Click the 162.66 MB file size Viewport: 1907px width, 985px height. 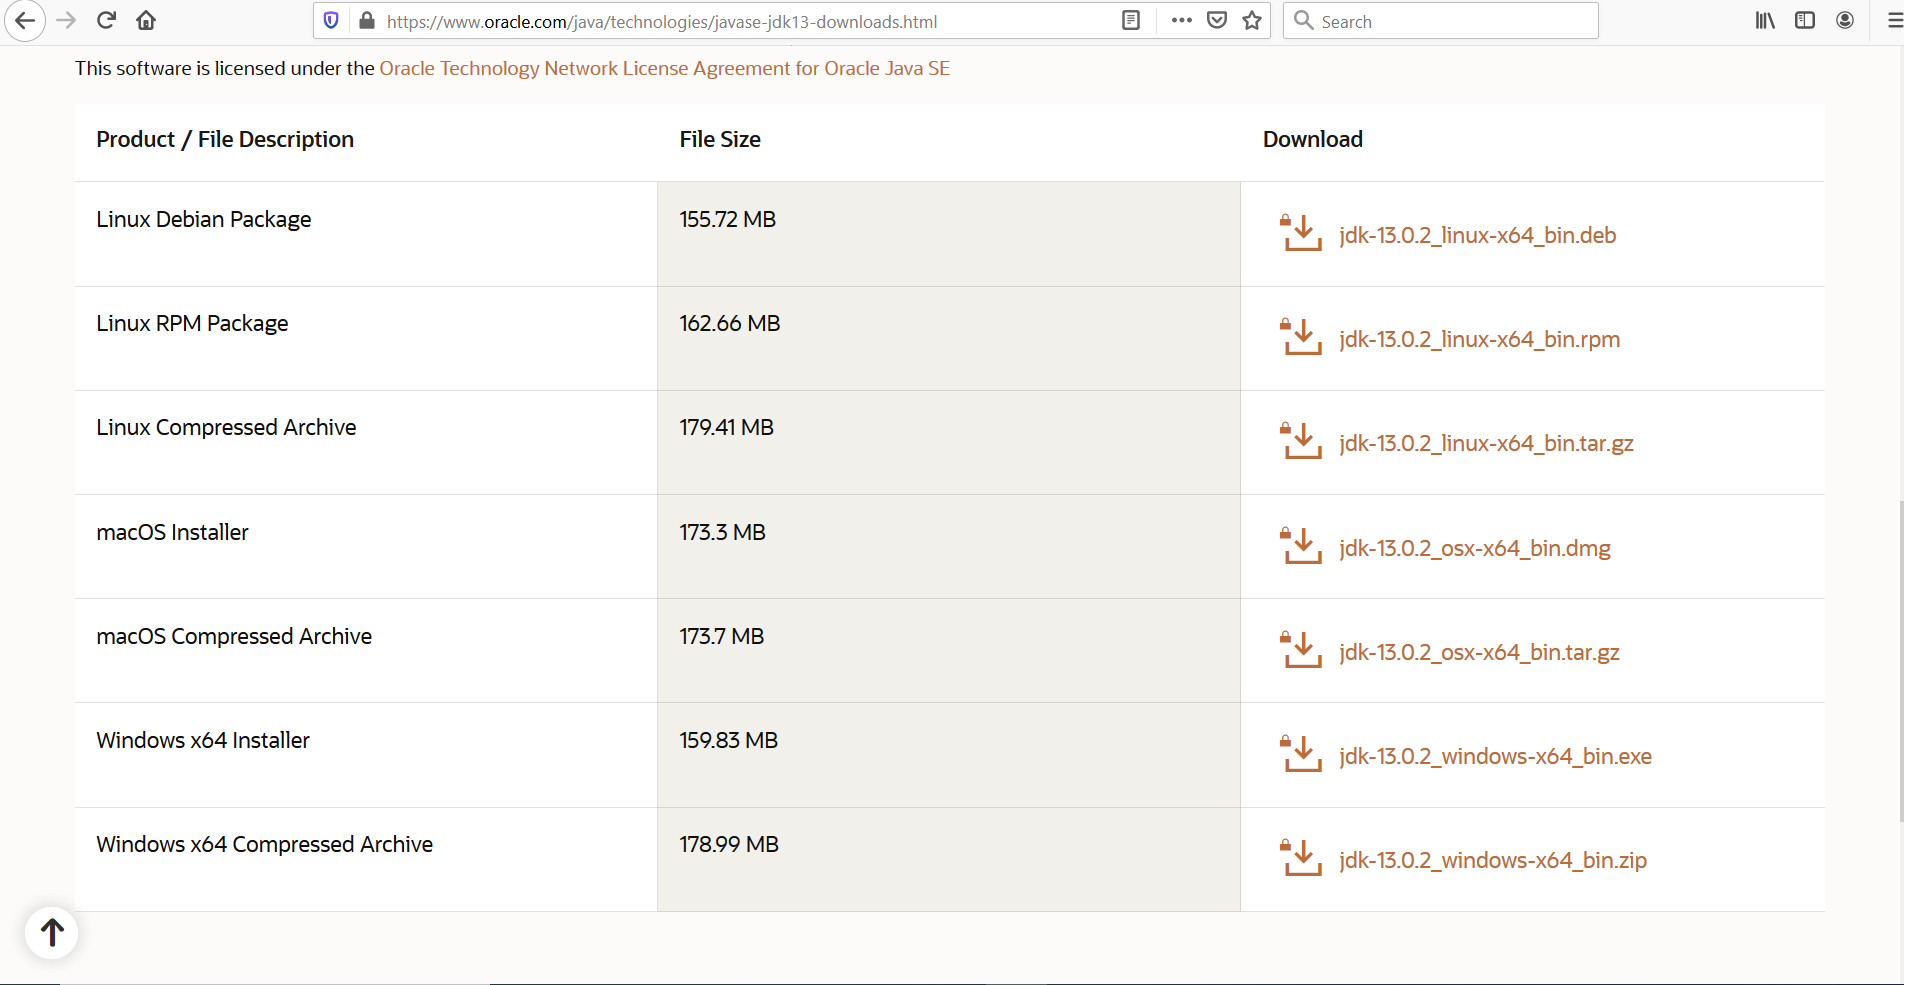pos(730,323)
